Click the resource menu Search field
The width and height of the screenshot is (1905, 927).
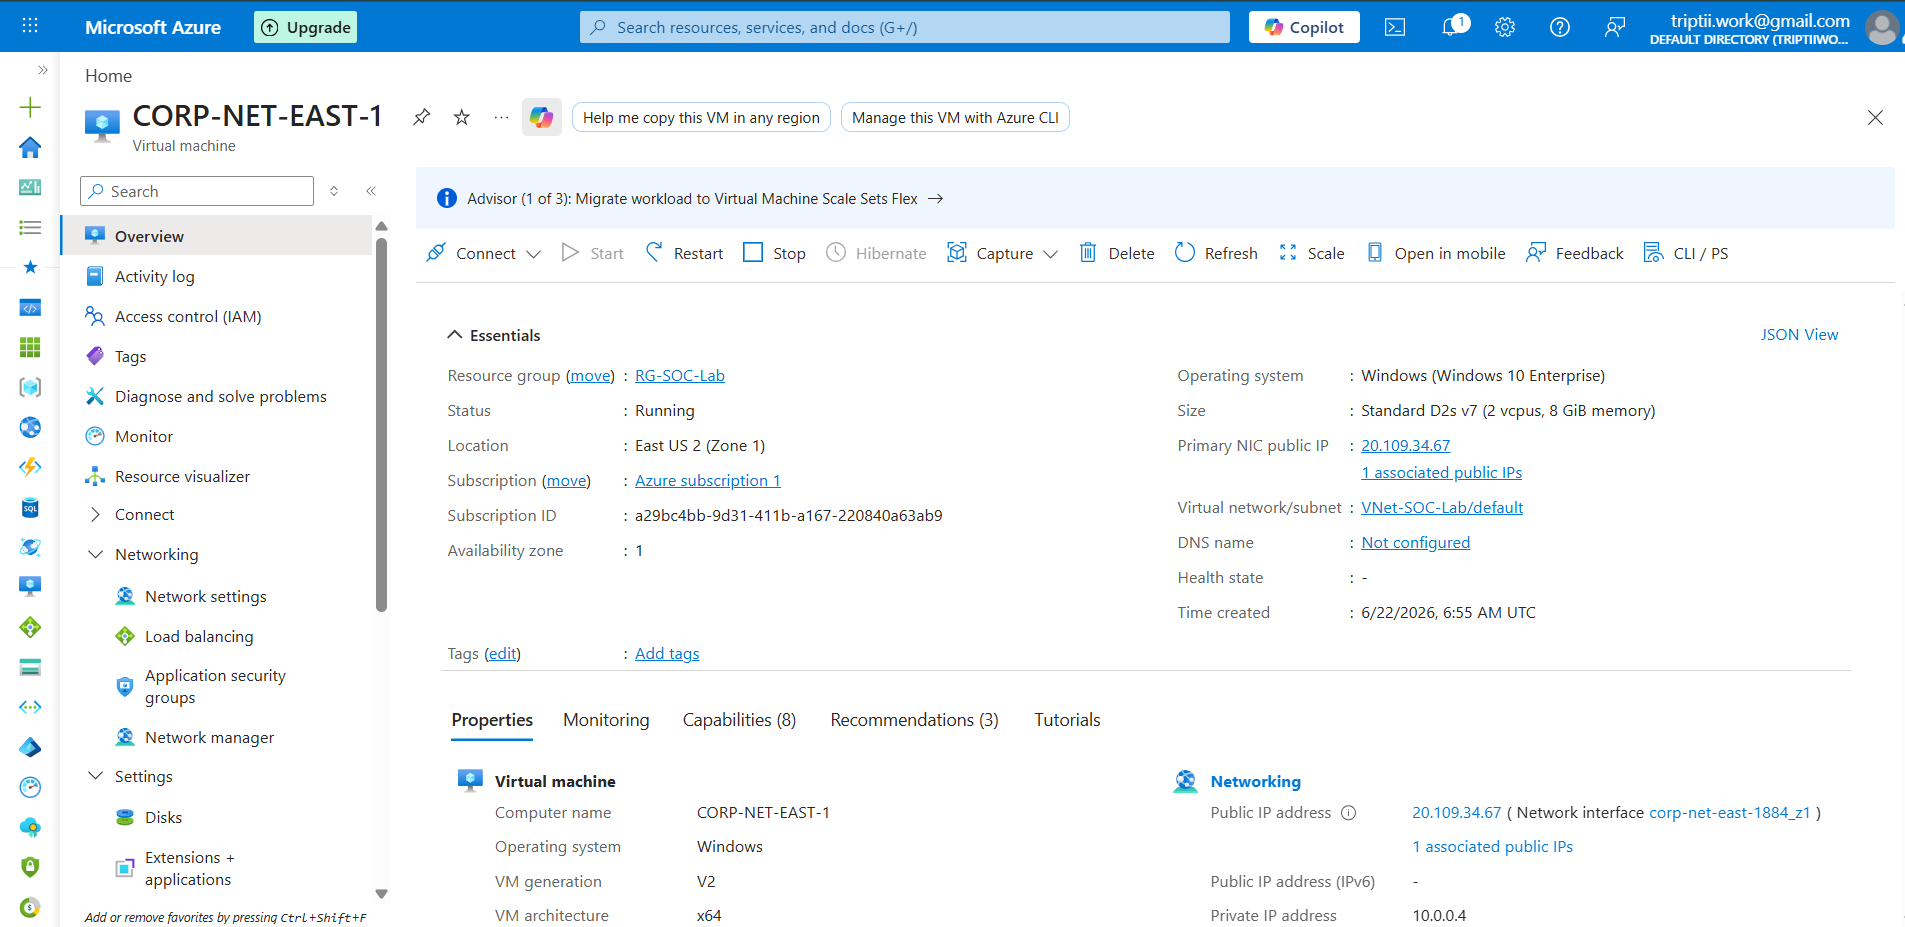coord(197,191)
